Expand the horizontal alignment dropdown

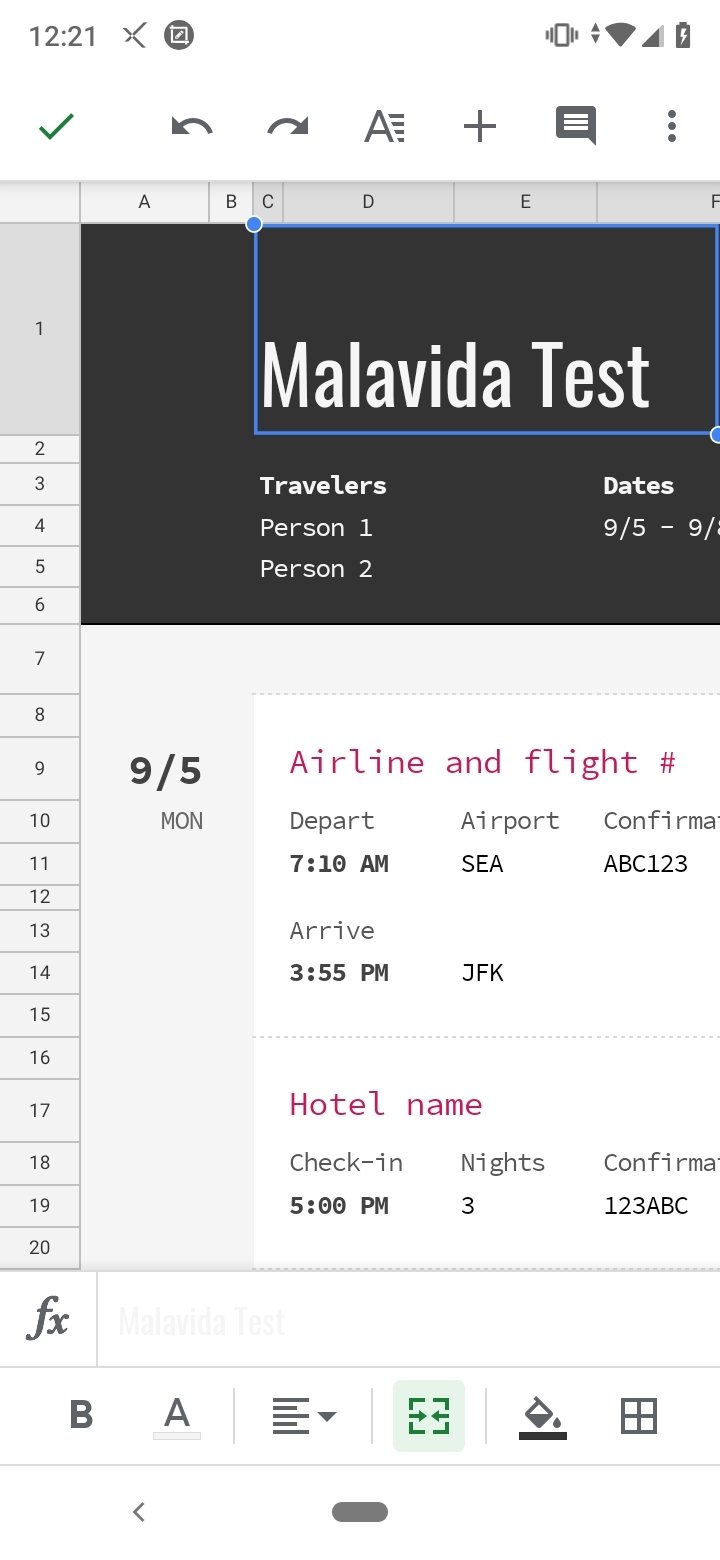click(x=303, y=1415)
